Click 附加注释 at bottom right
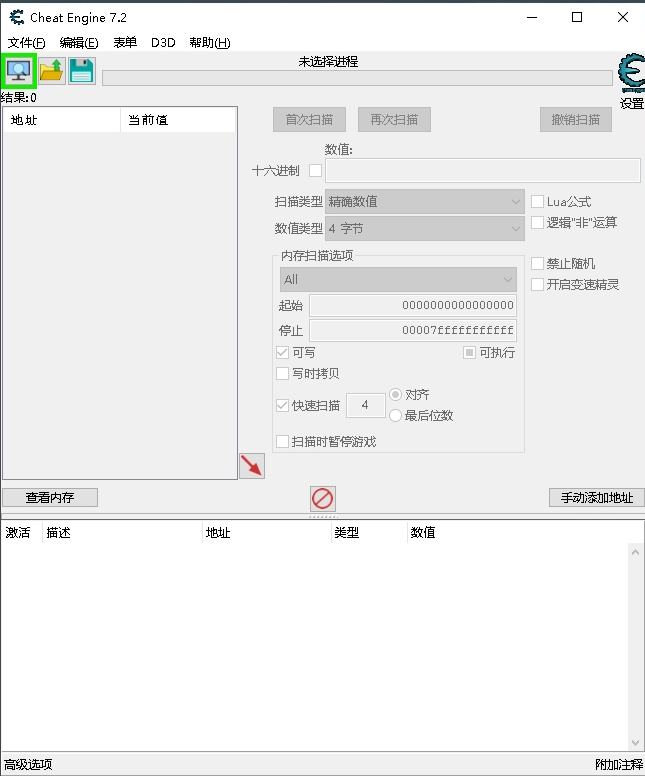The image size is (645, 776). point(619,765)
